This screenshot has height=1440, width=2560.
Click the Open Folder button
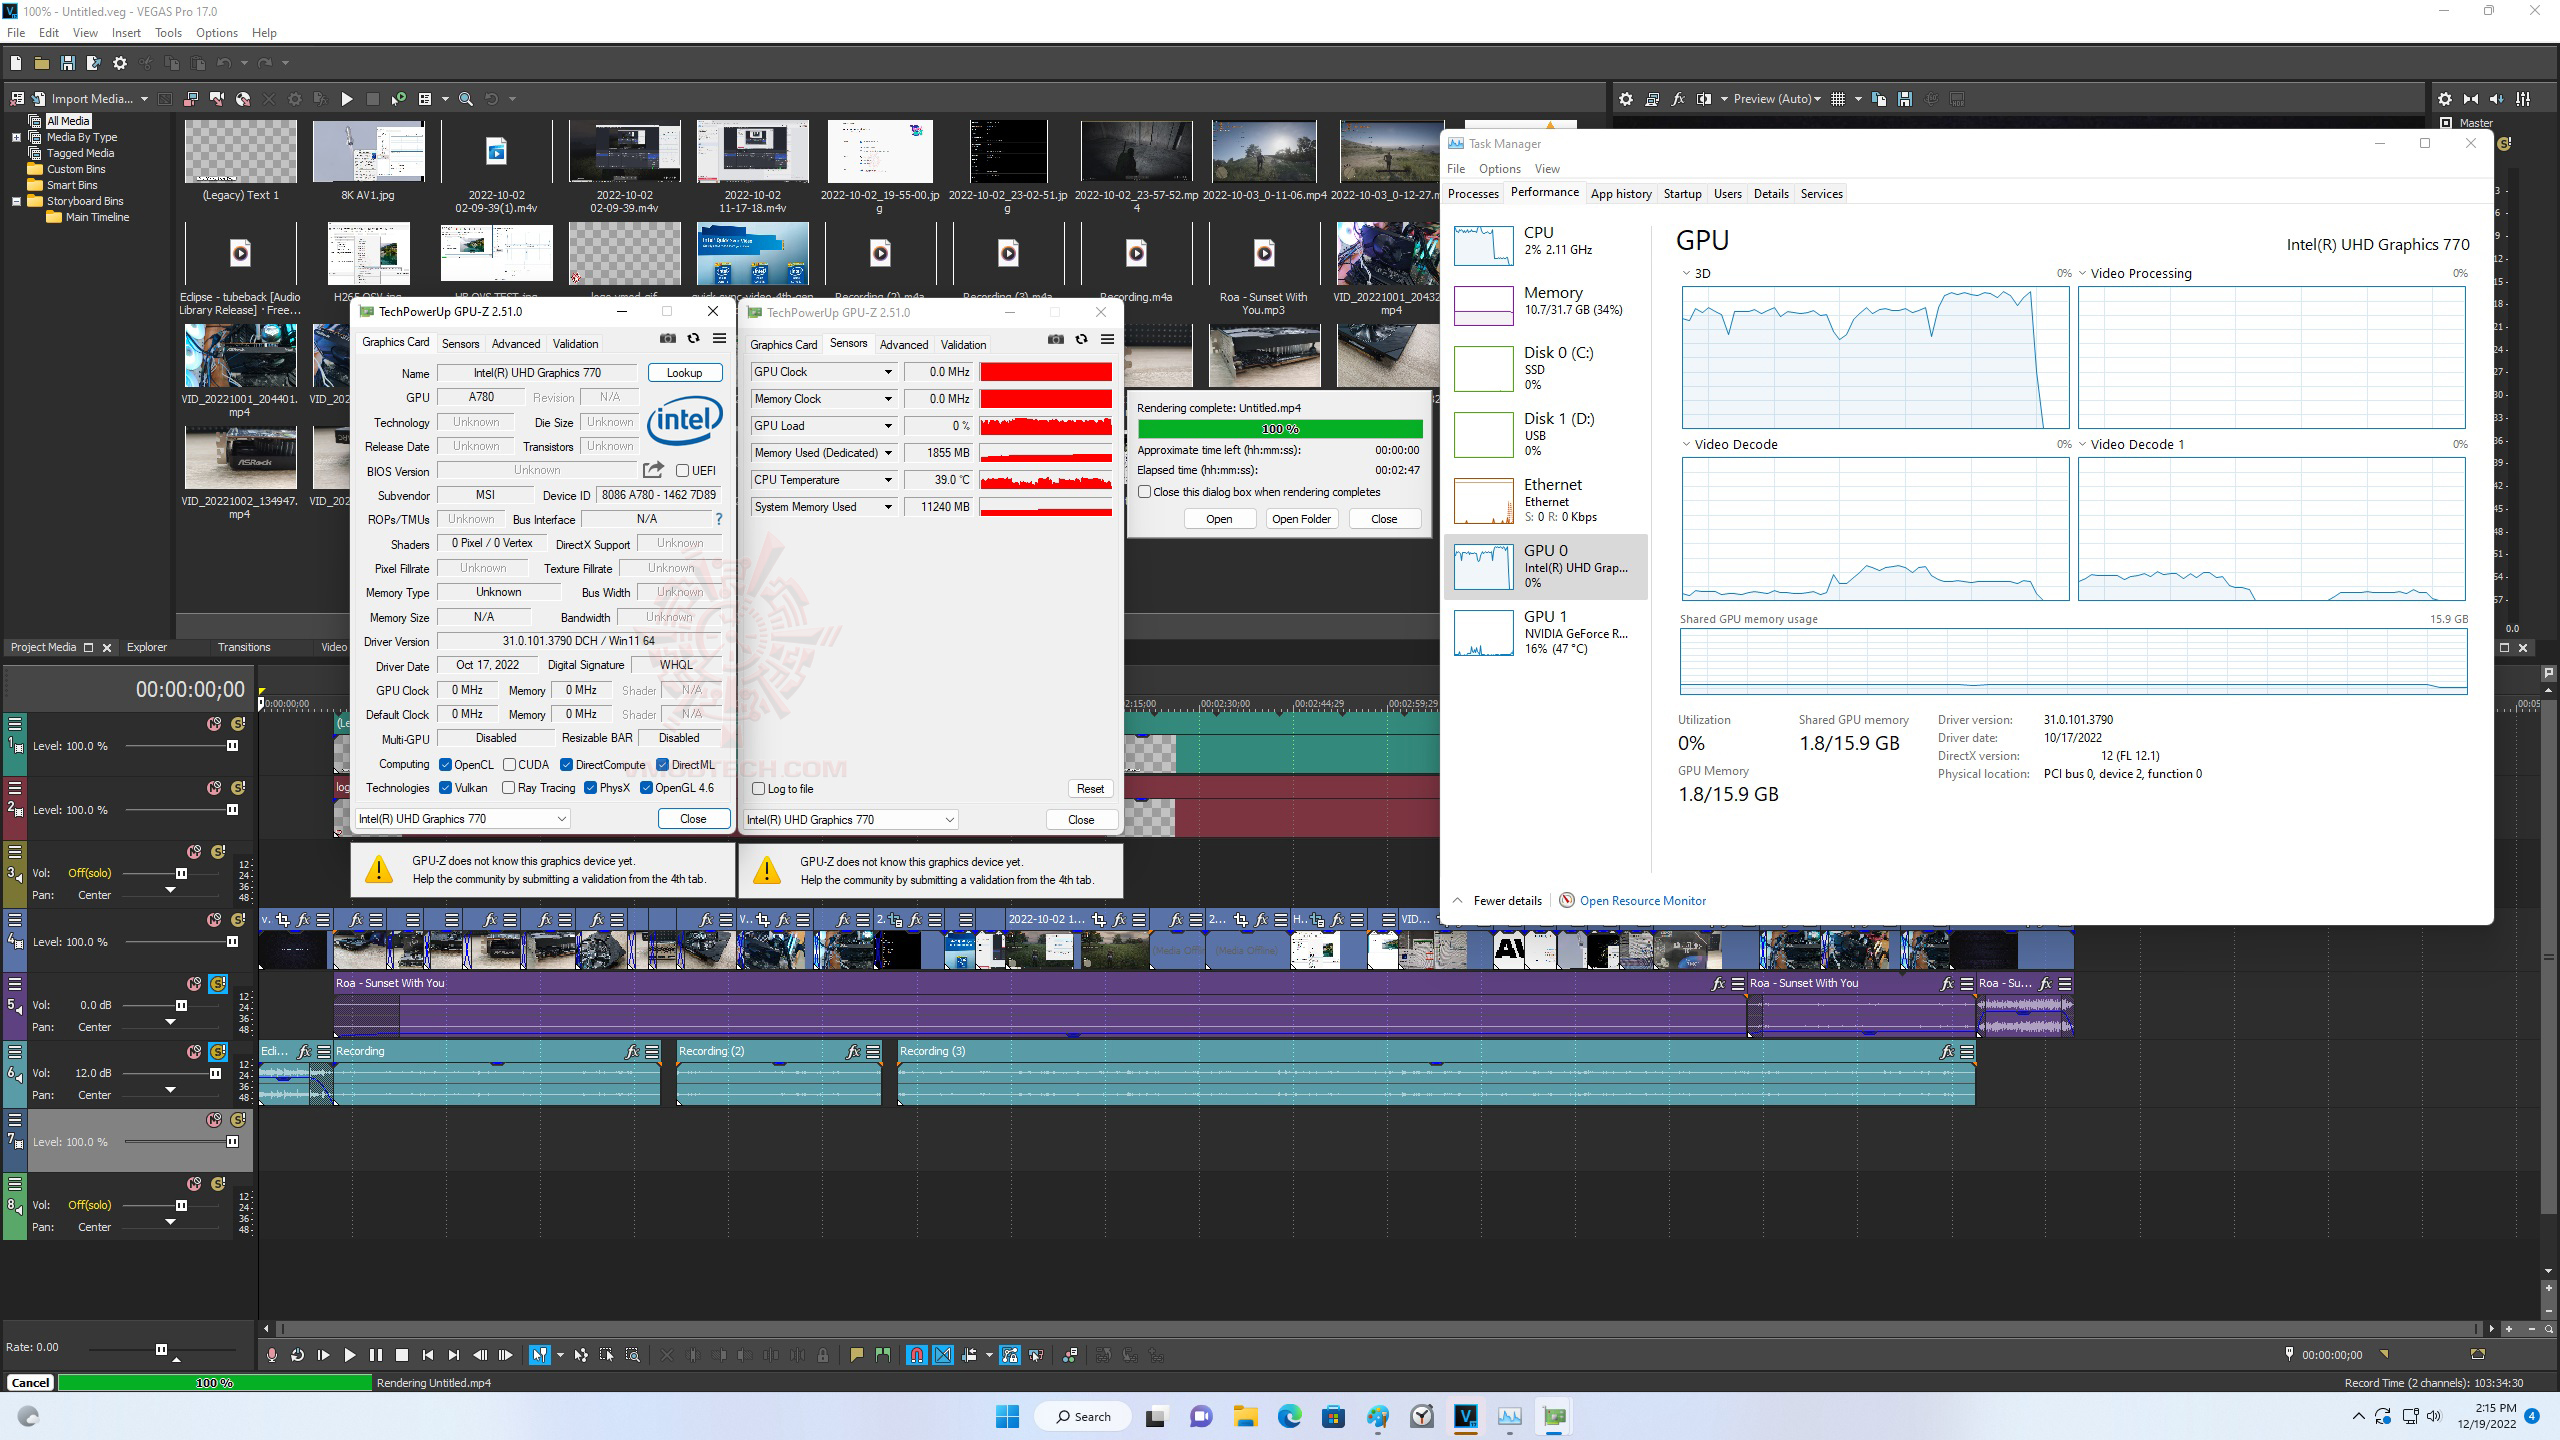(1301, 519)
